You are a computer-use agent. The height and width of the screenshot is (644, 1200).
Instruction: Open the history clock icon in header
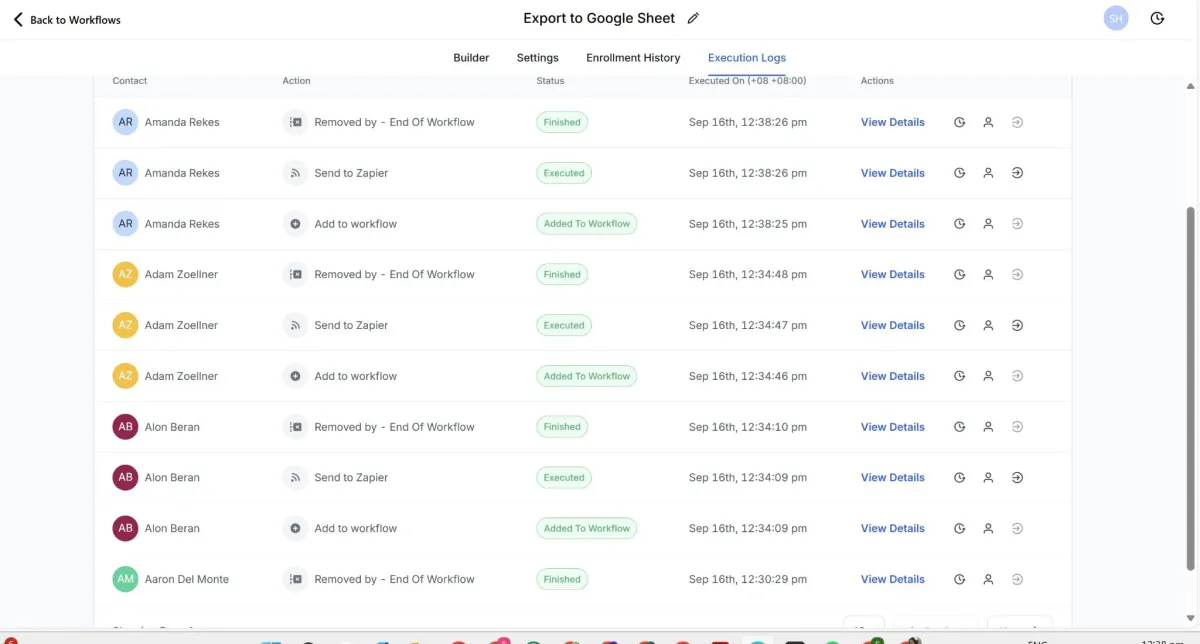tap(1157, 19)
